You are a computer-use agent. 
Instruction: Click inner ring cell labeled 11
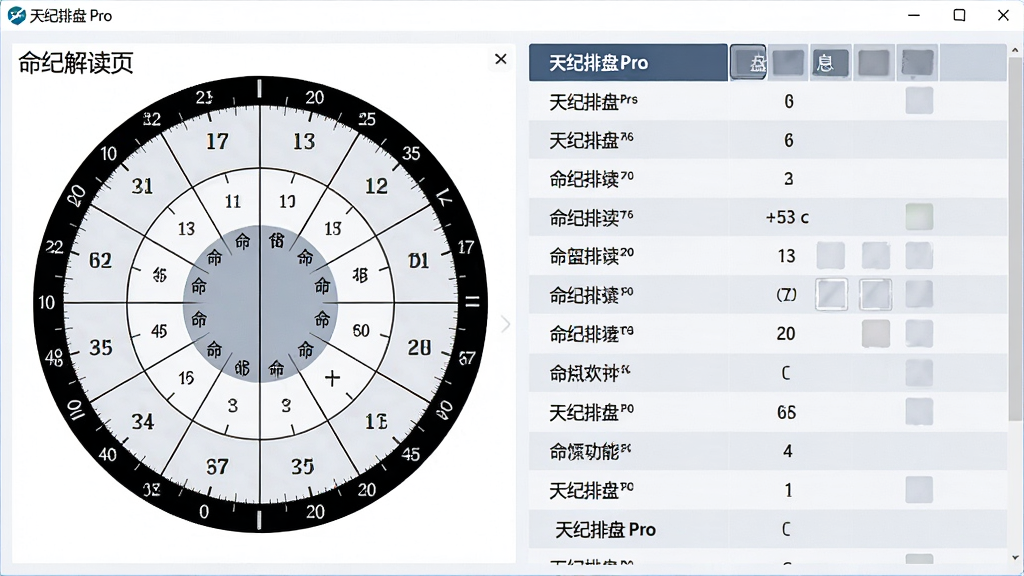(x=233, y=202)
